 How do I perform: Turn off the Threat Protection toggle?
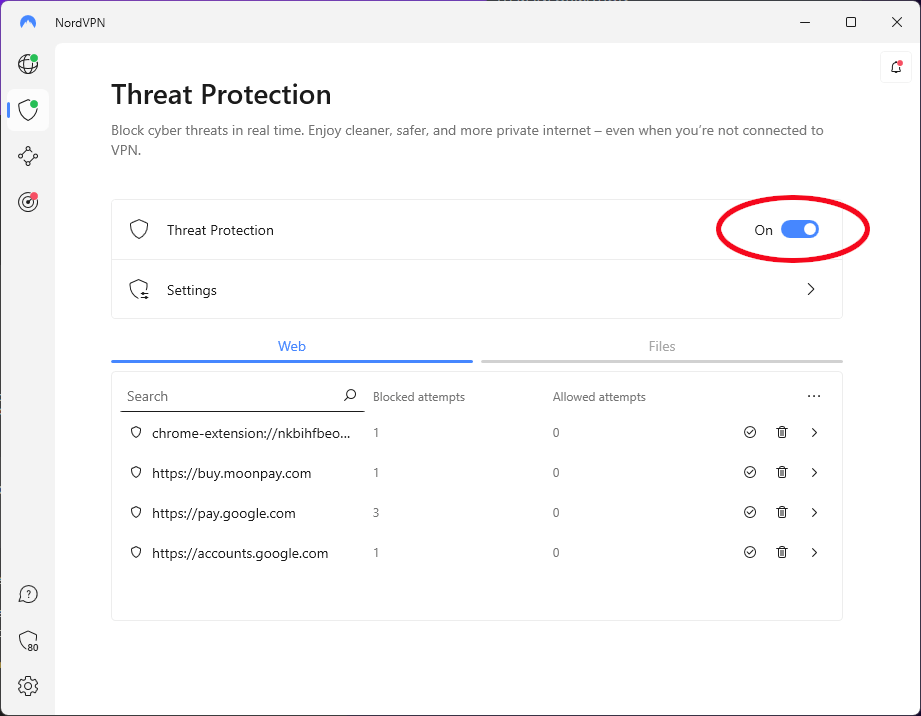(x=799, y=230)
